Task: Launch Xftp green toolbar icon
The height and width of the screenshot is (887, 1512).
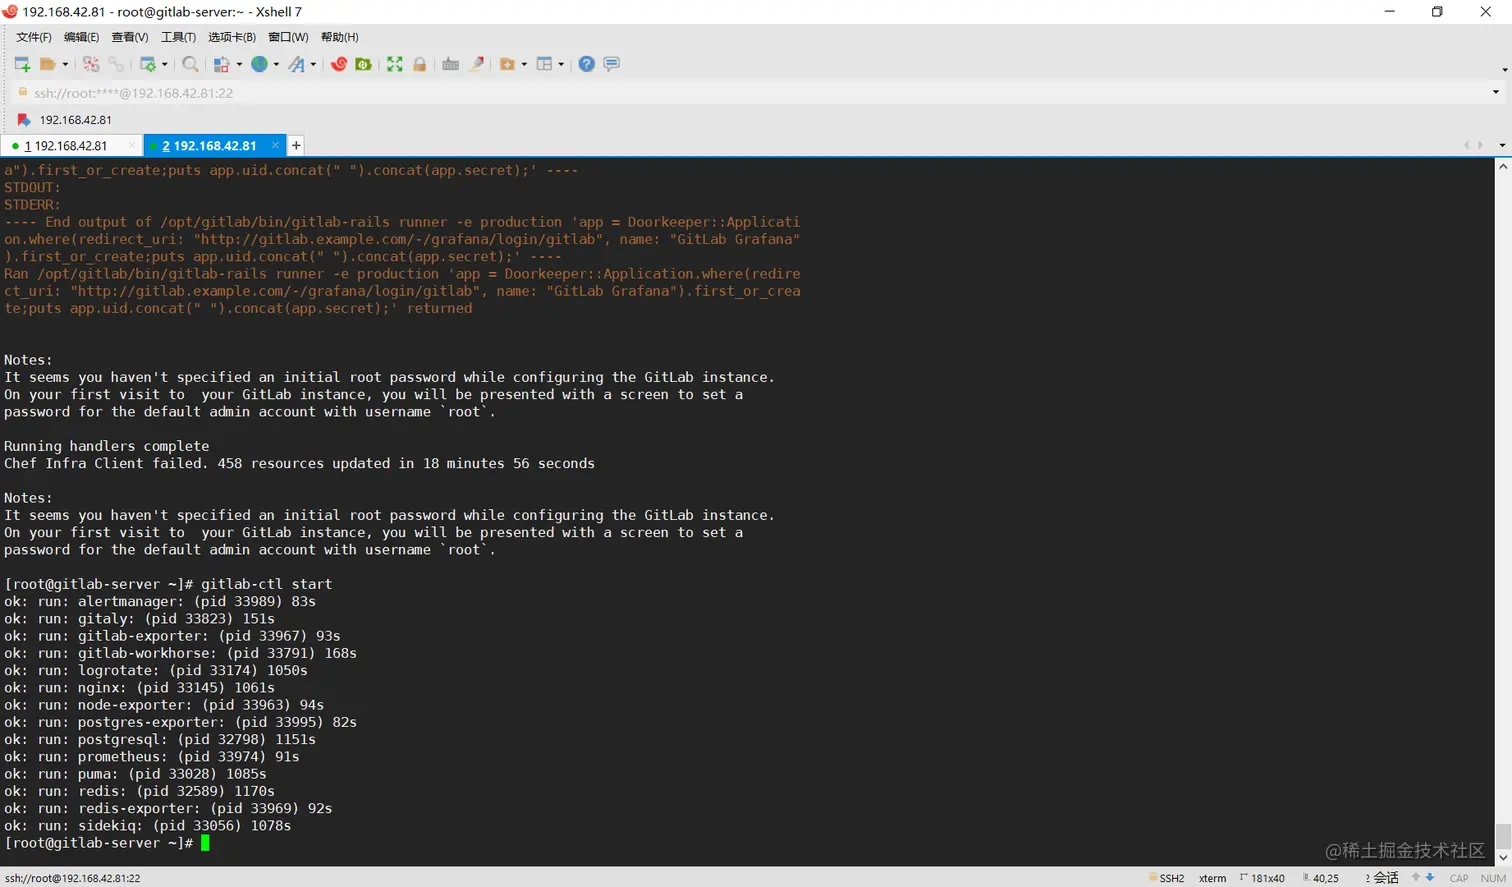Action: coord(363,64)
